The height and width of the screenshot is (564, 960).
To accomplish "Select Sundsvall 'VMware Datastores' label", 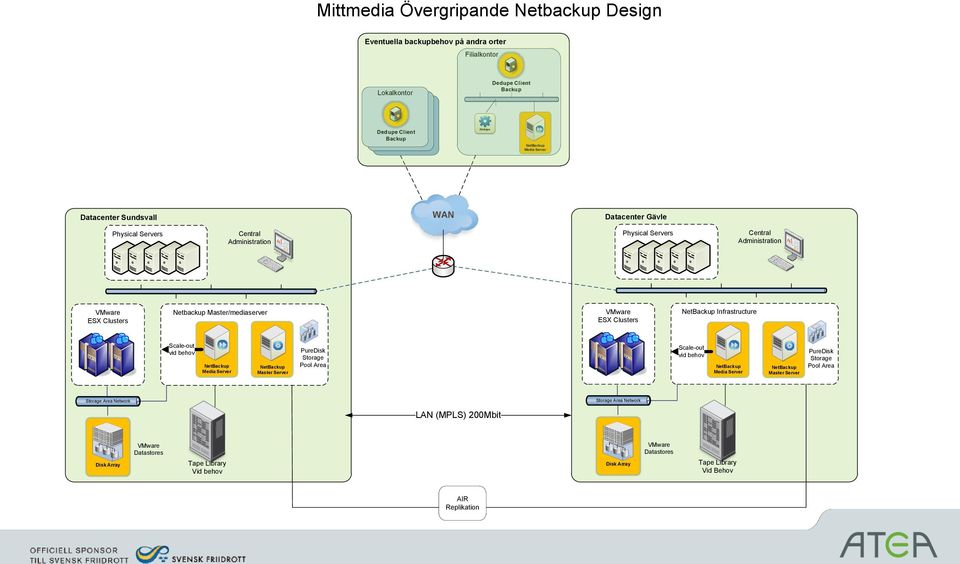I will (x=148, y=449).
